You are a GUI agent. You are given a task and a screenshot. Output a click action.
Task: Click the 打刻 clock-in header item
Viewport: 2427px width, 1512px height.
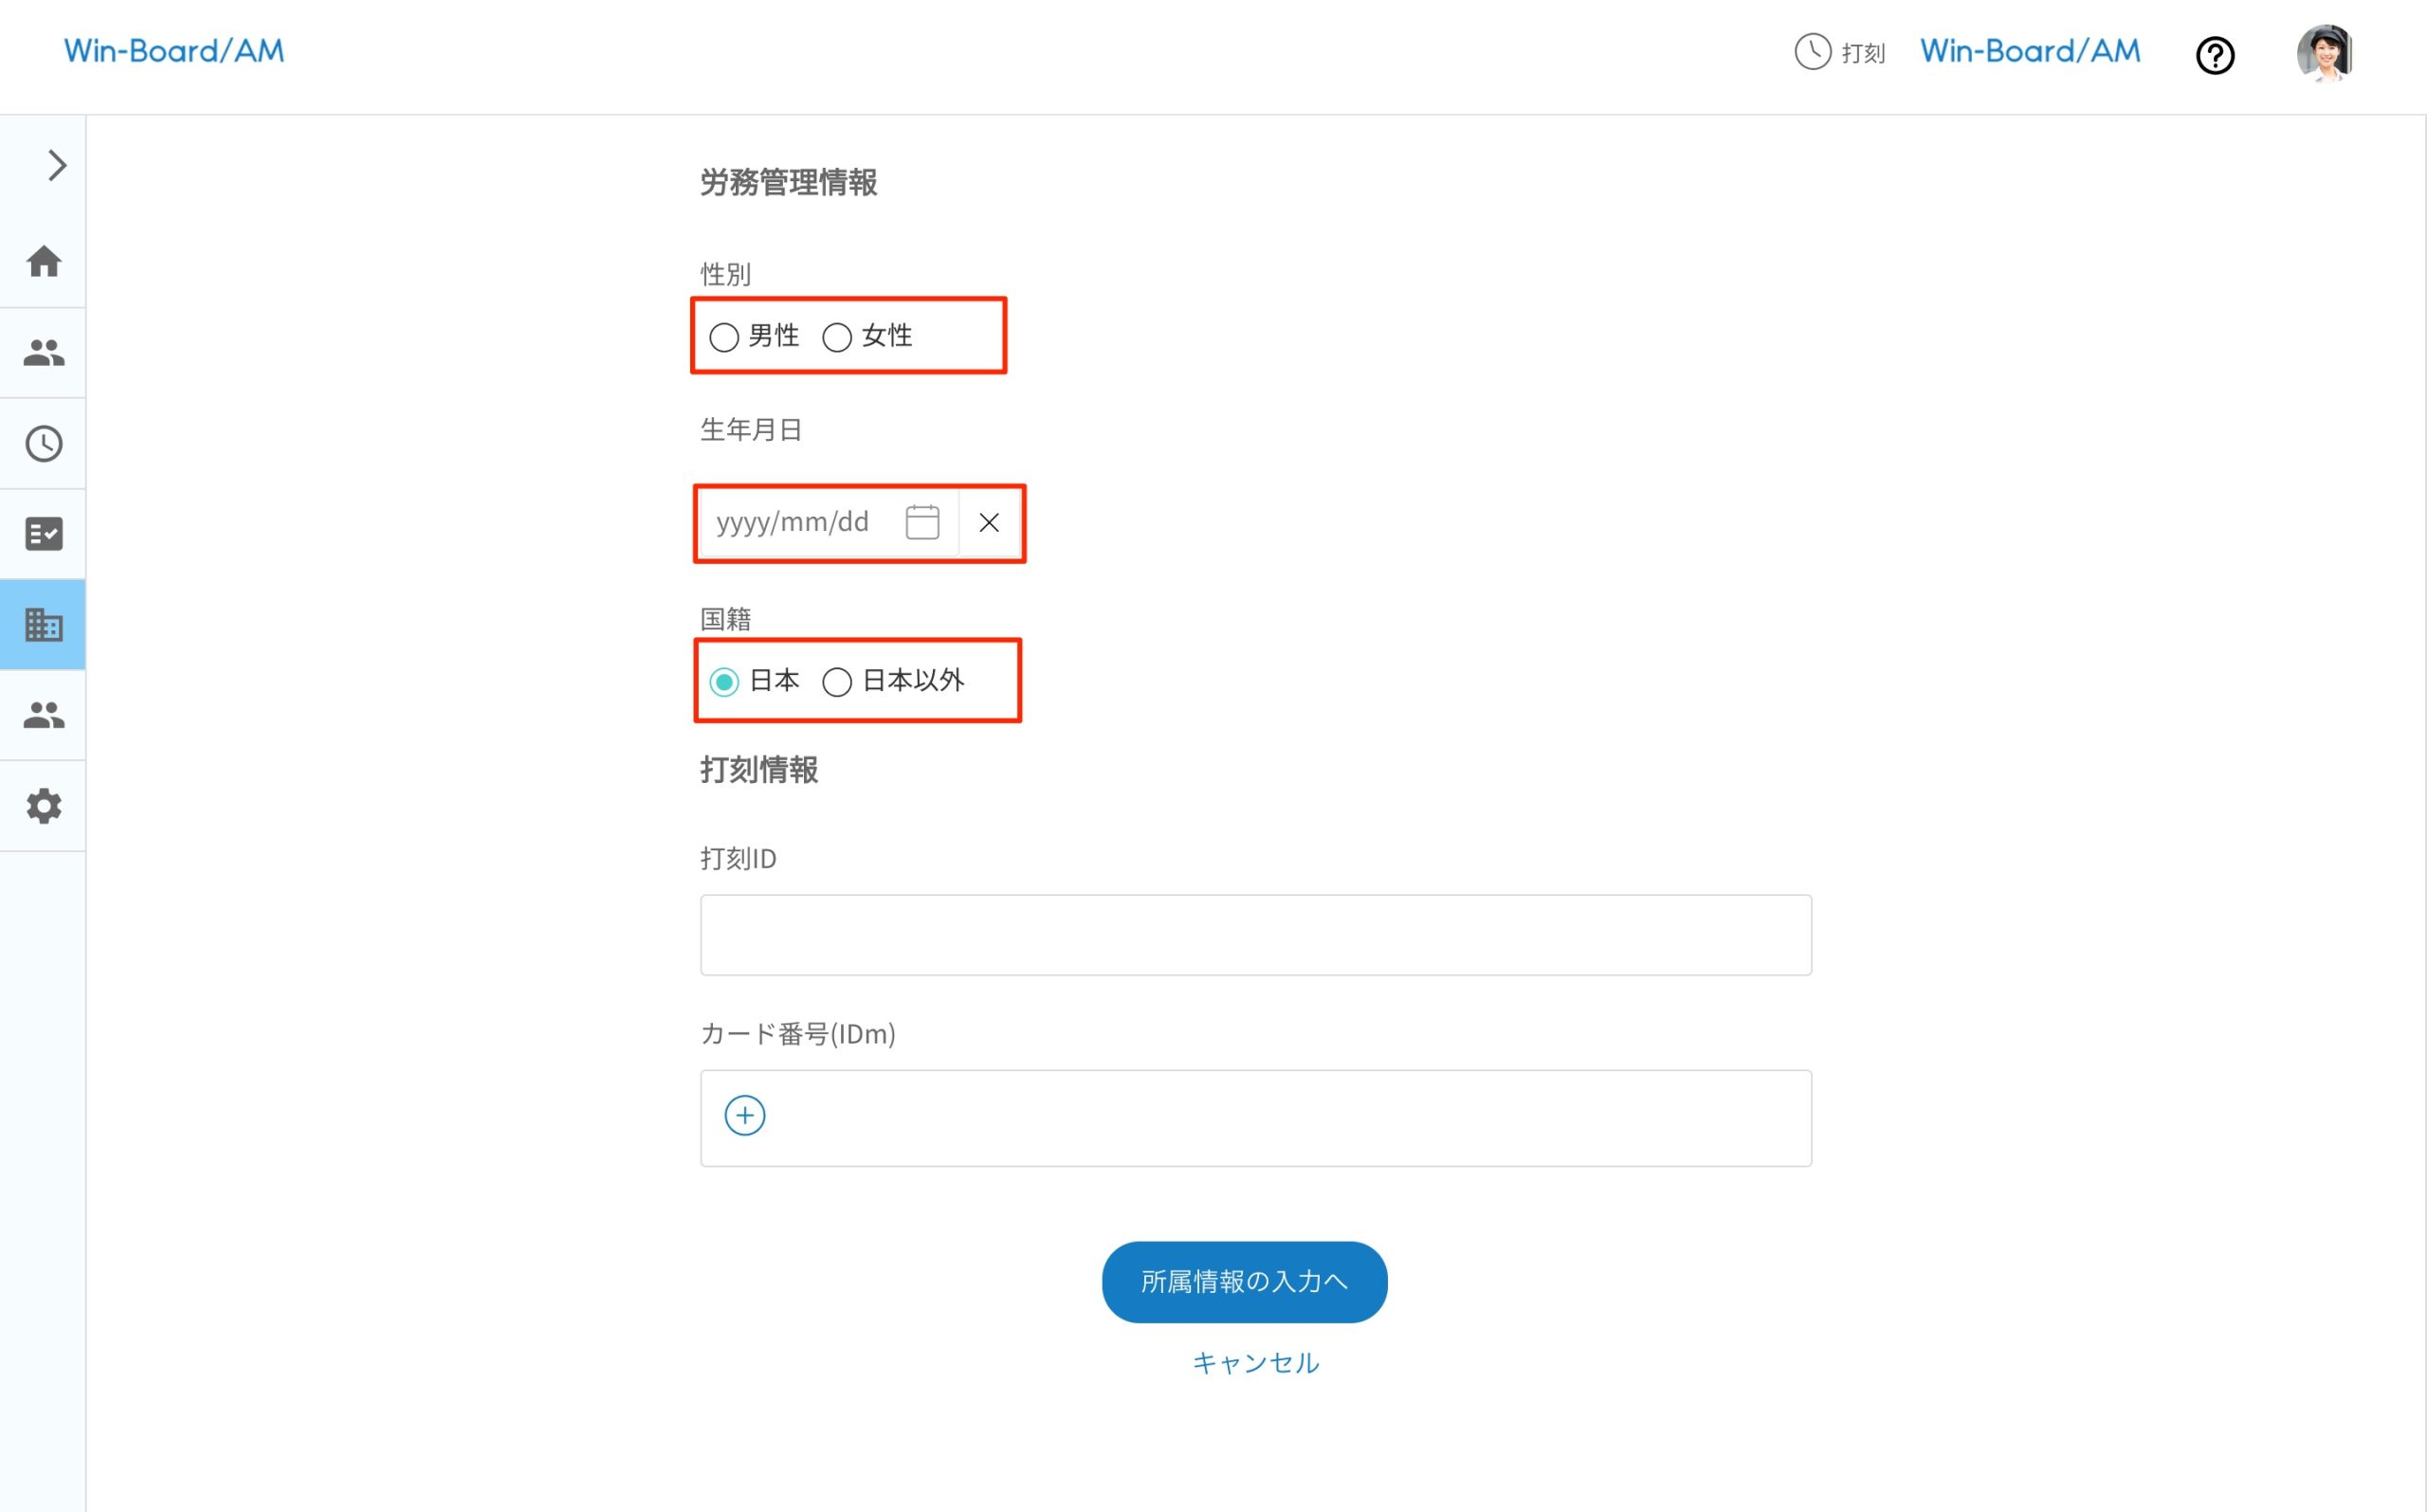point(1840,52)
